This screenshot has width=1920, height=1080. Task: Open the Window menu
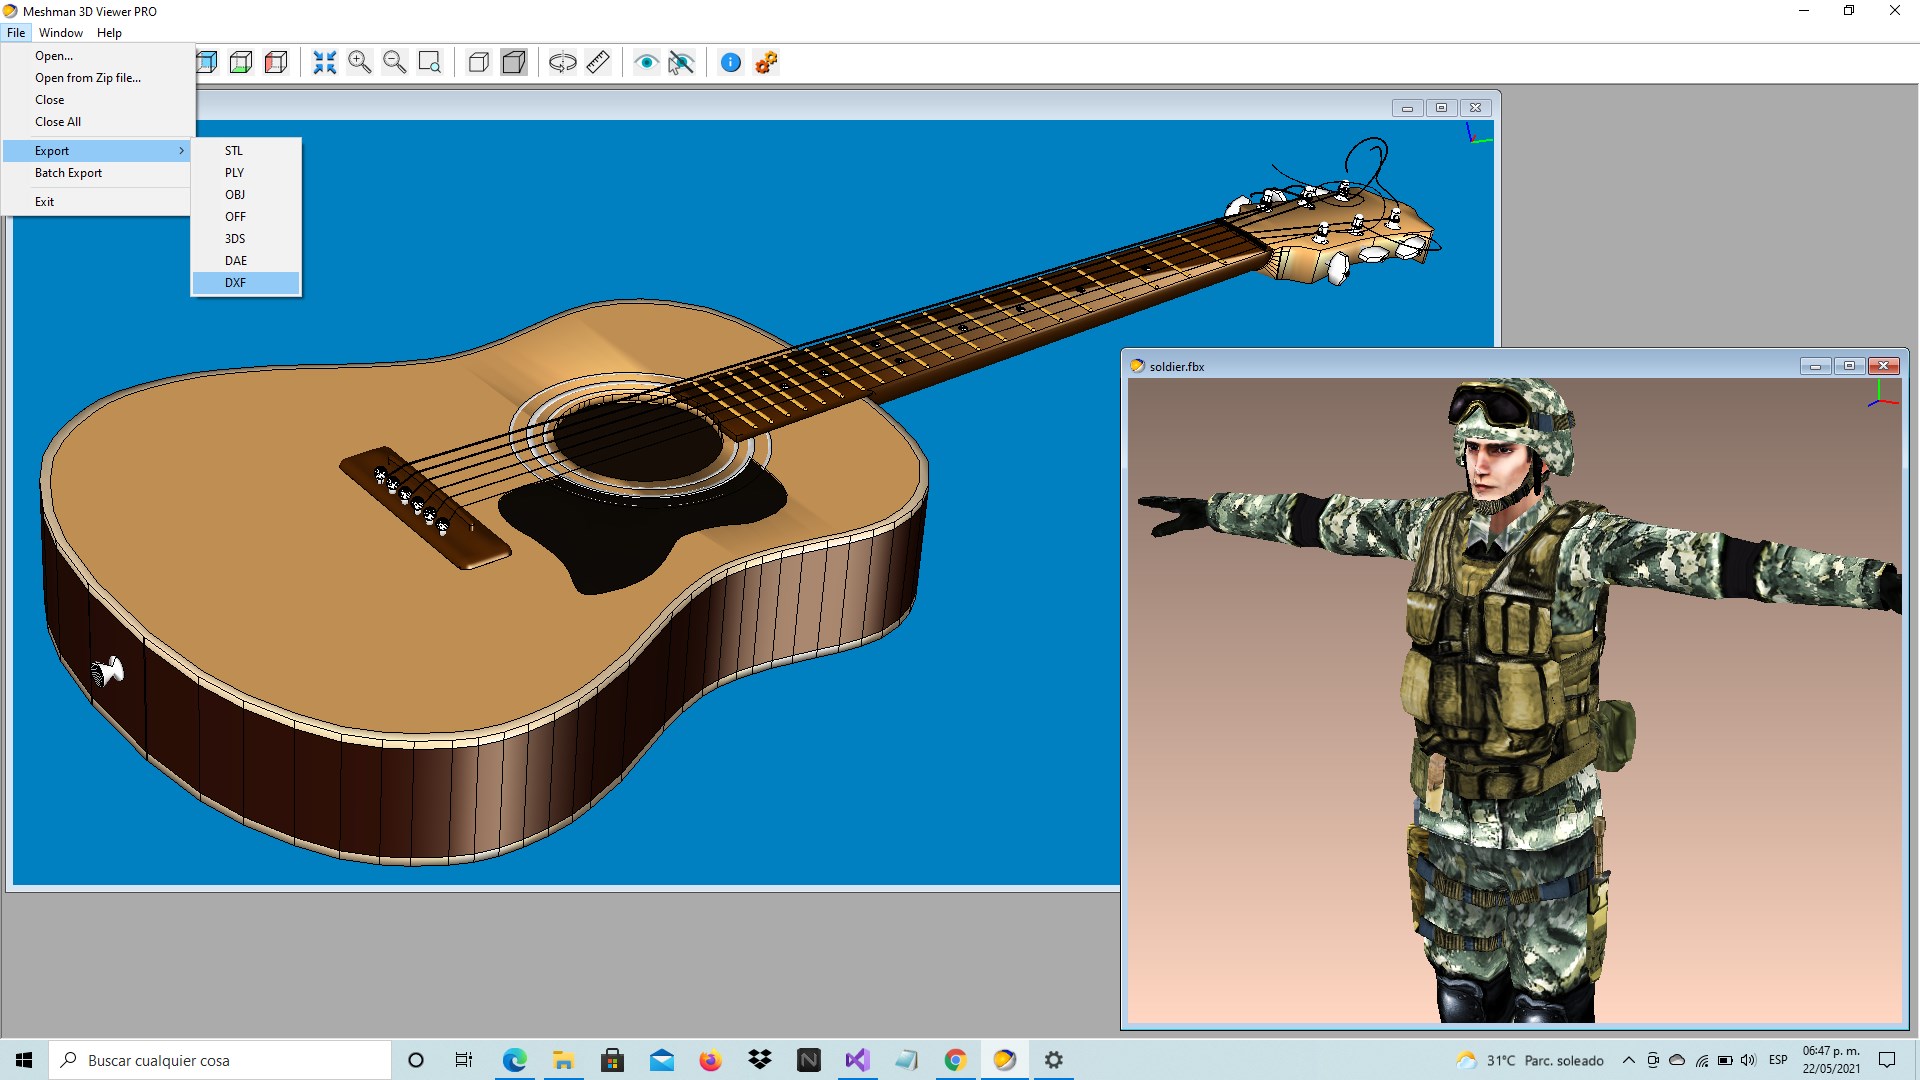pos(61,33)
